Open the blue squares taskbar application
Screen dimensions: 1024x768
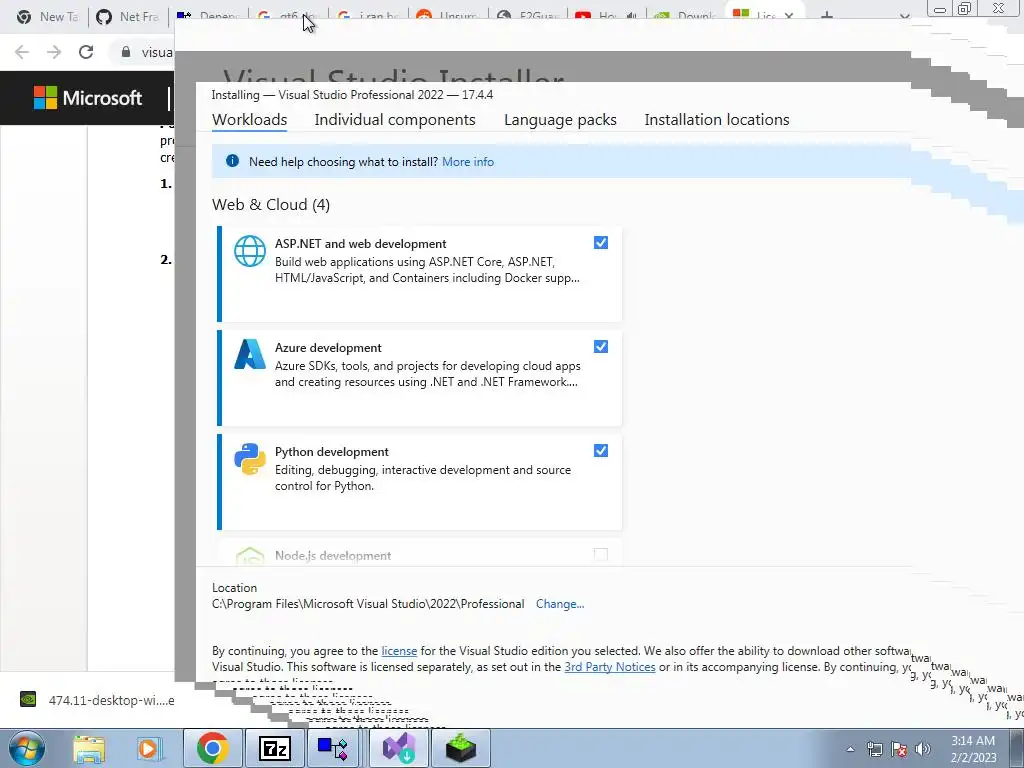(333, 748)
